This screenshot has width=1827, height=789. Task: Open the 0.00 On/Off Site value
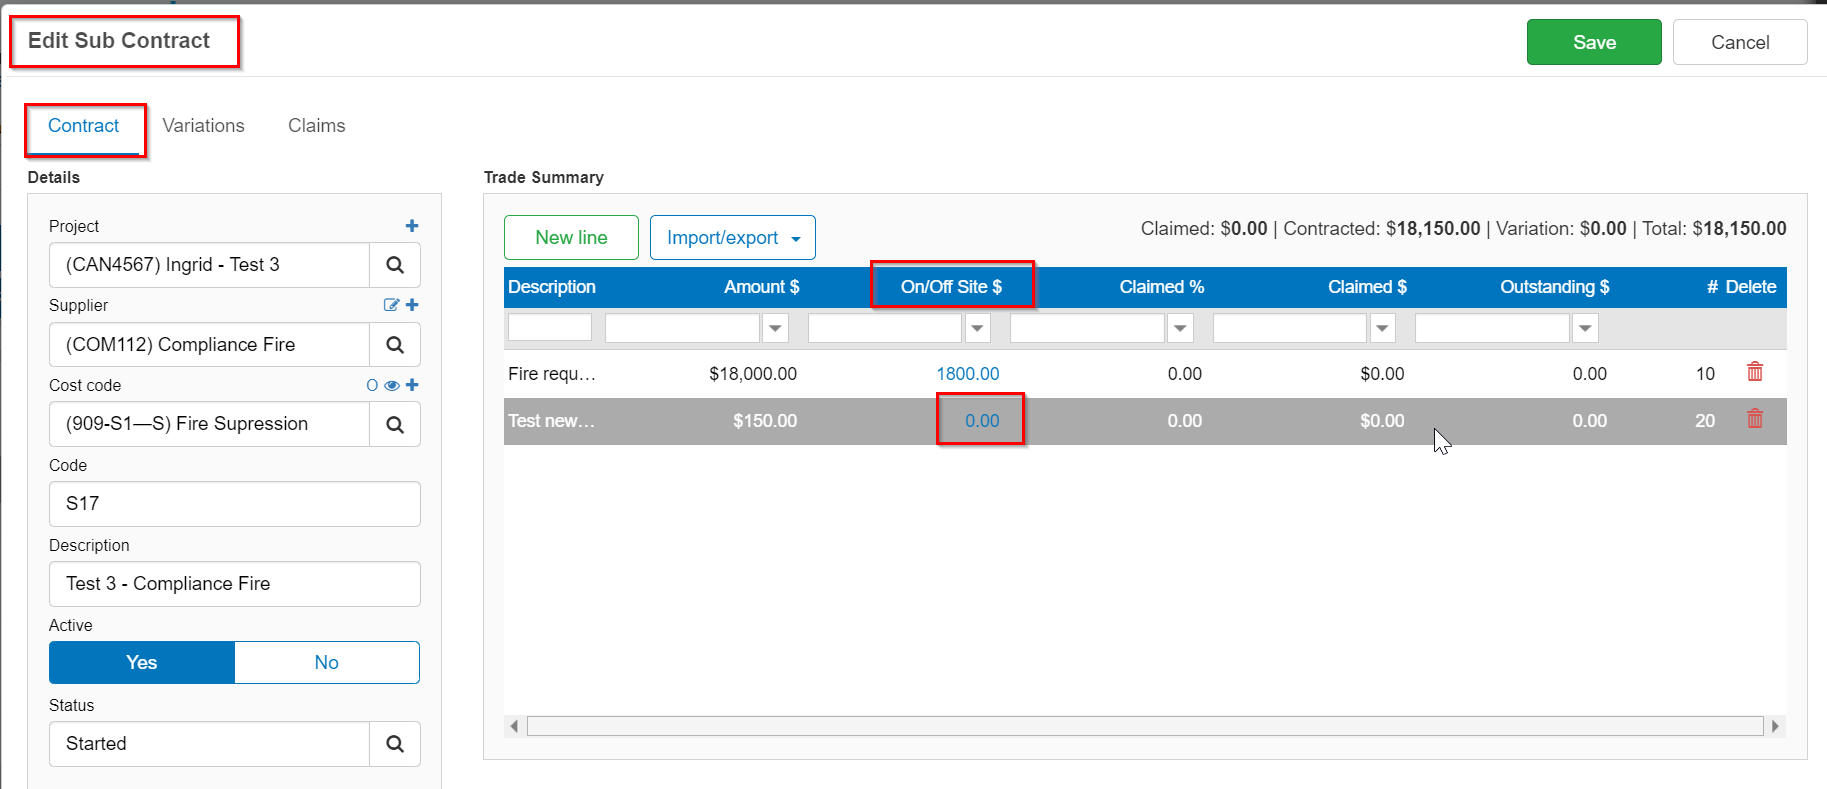pos(982,421)
